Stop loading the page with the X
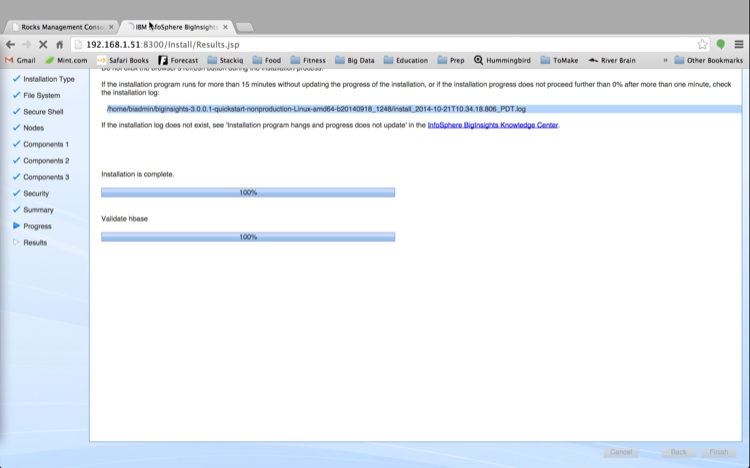The height and width of the screenshot is (468, 750). click(x=43, y=45)
